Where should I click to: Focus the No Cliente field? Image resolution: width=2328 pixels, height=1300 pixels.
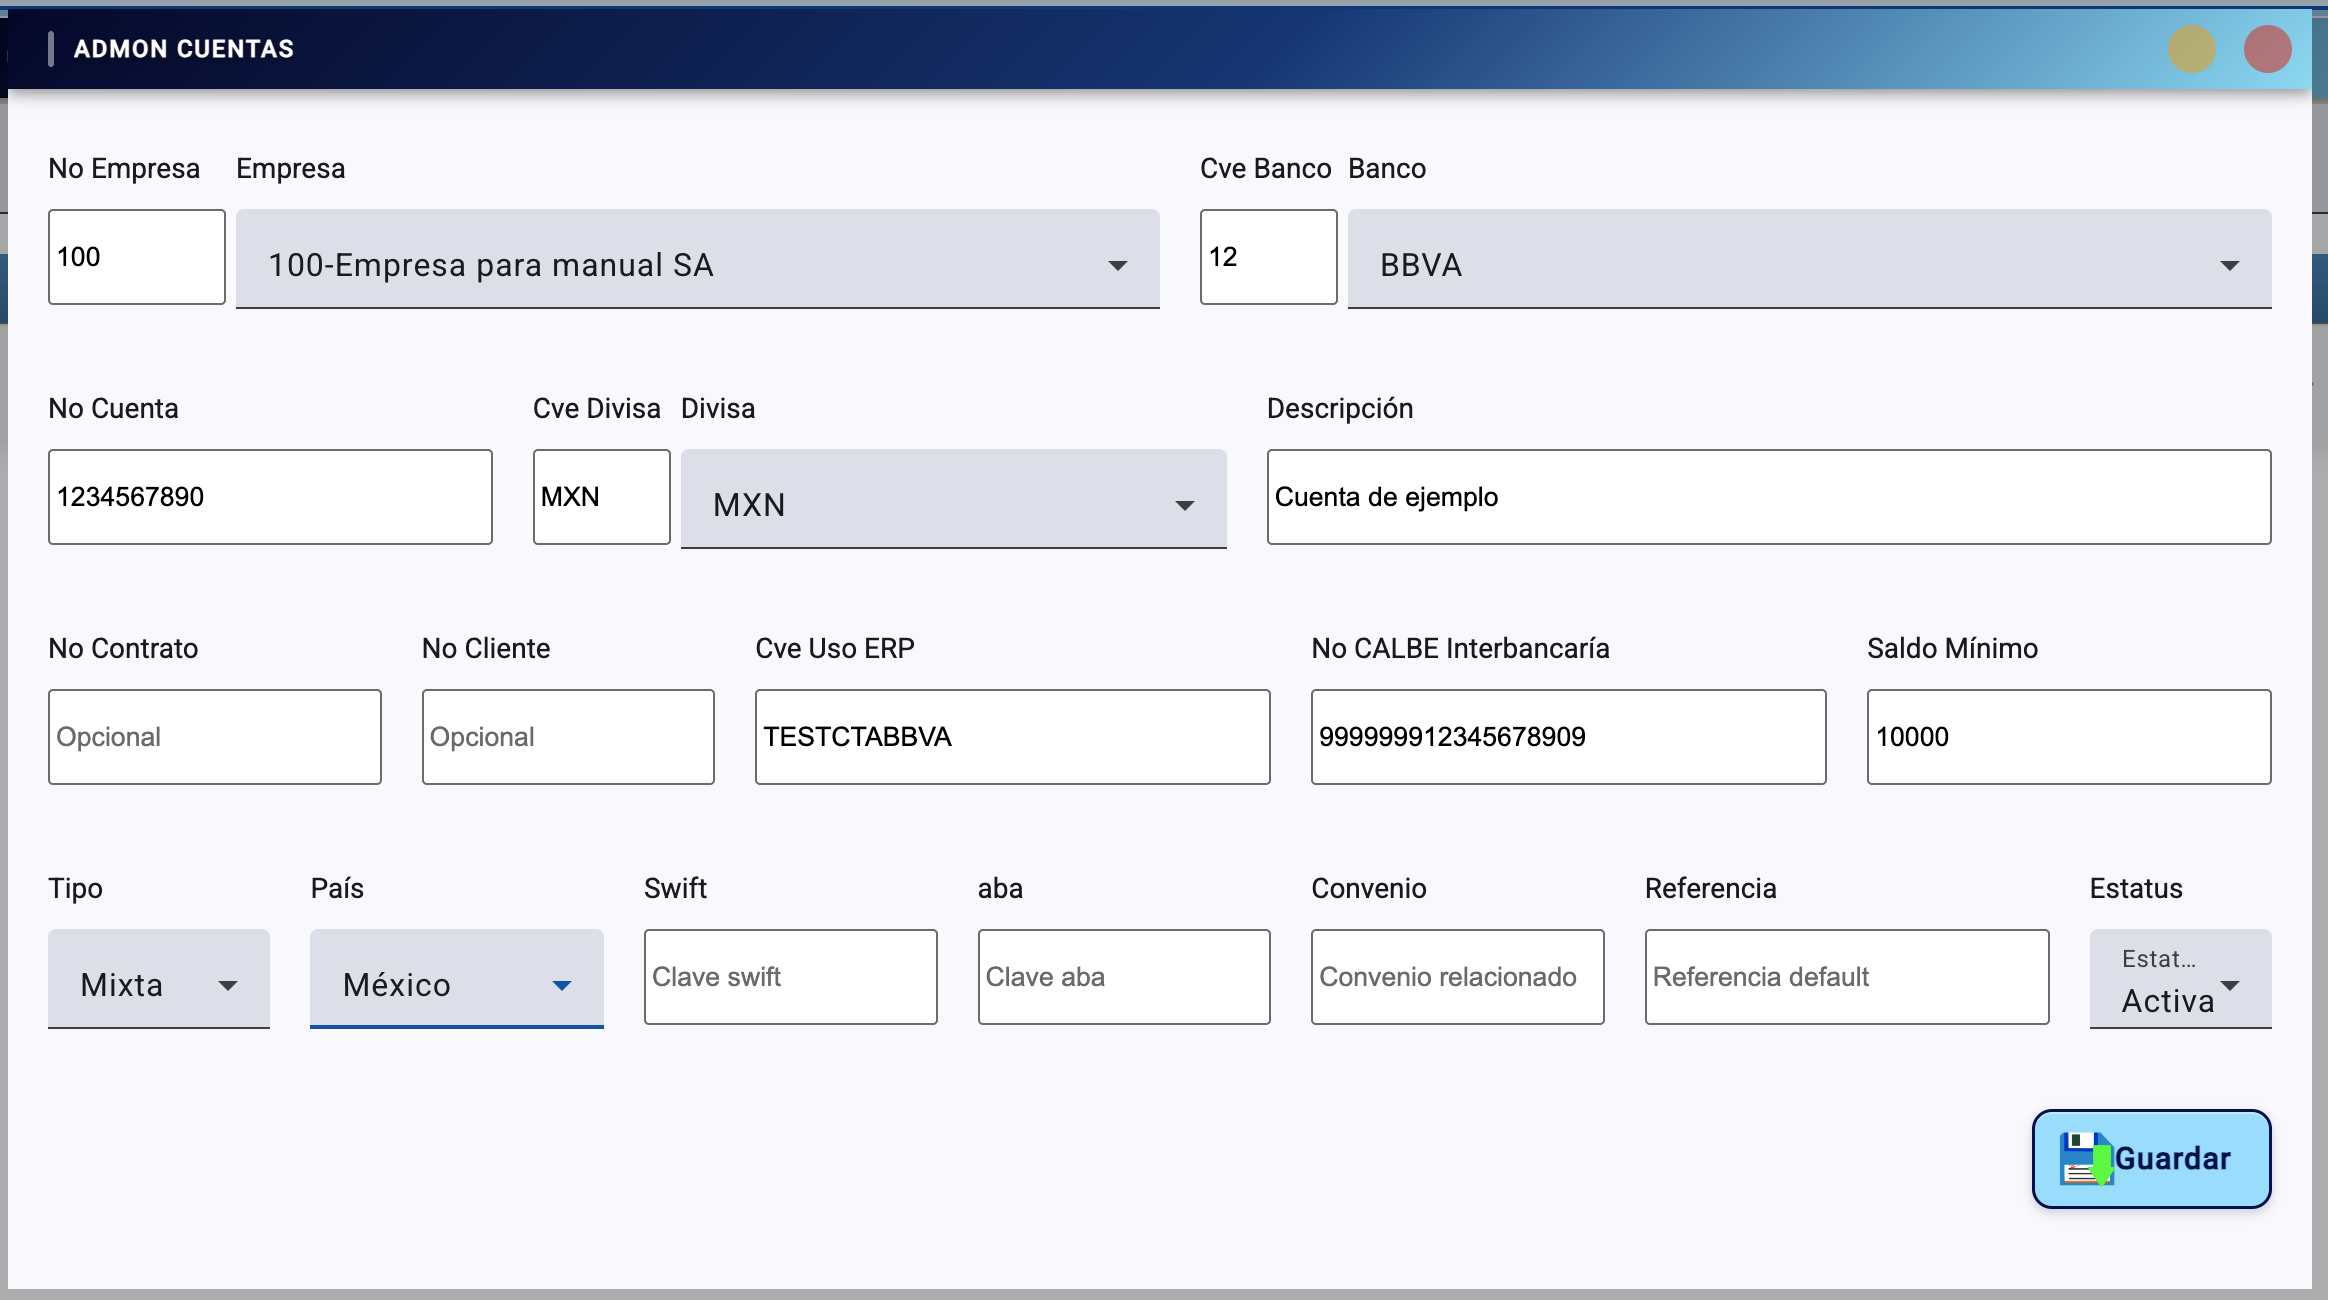pos(567,737)
